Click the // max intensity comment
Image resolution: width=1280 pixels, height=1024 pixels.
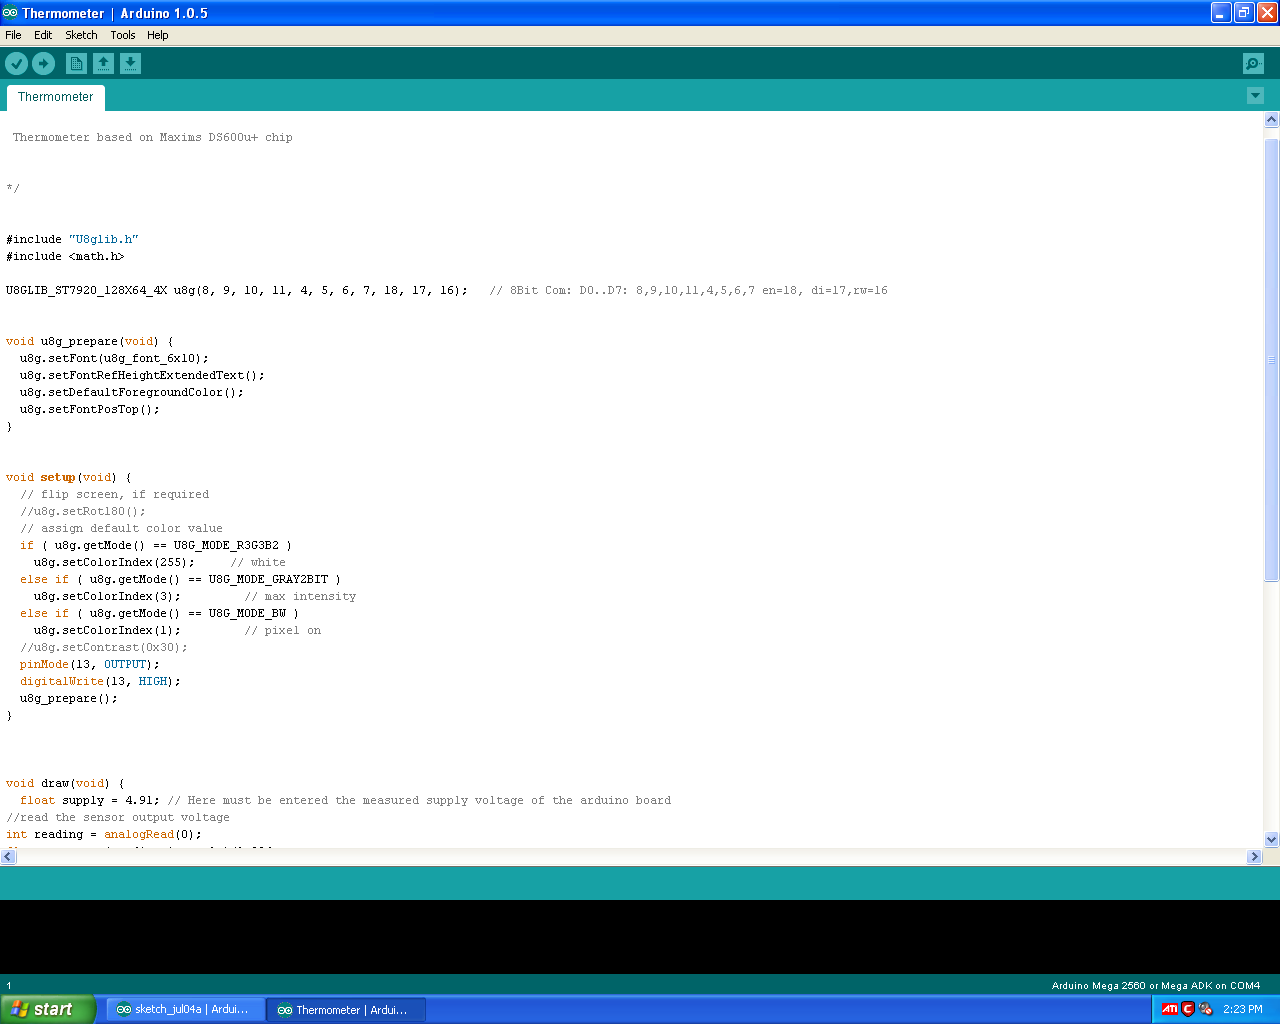(300, 597)
